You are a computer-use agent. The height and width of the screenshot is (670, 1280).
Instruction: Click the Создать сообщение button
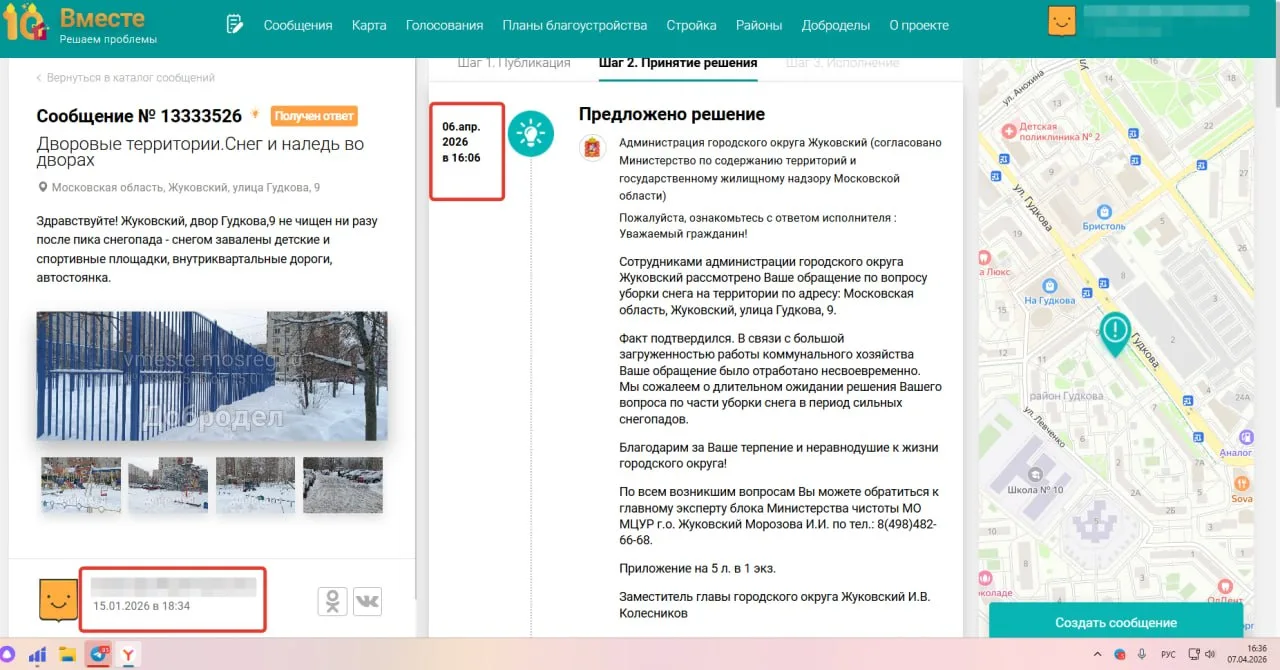coord(1116,622)
